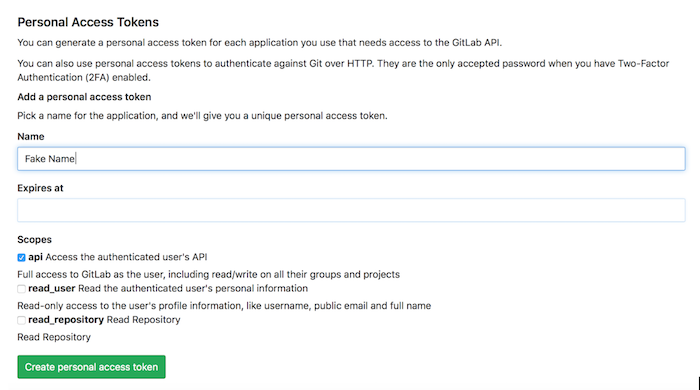
Task: Click the Name field label
Action: 31,137
